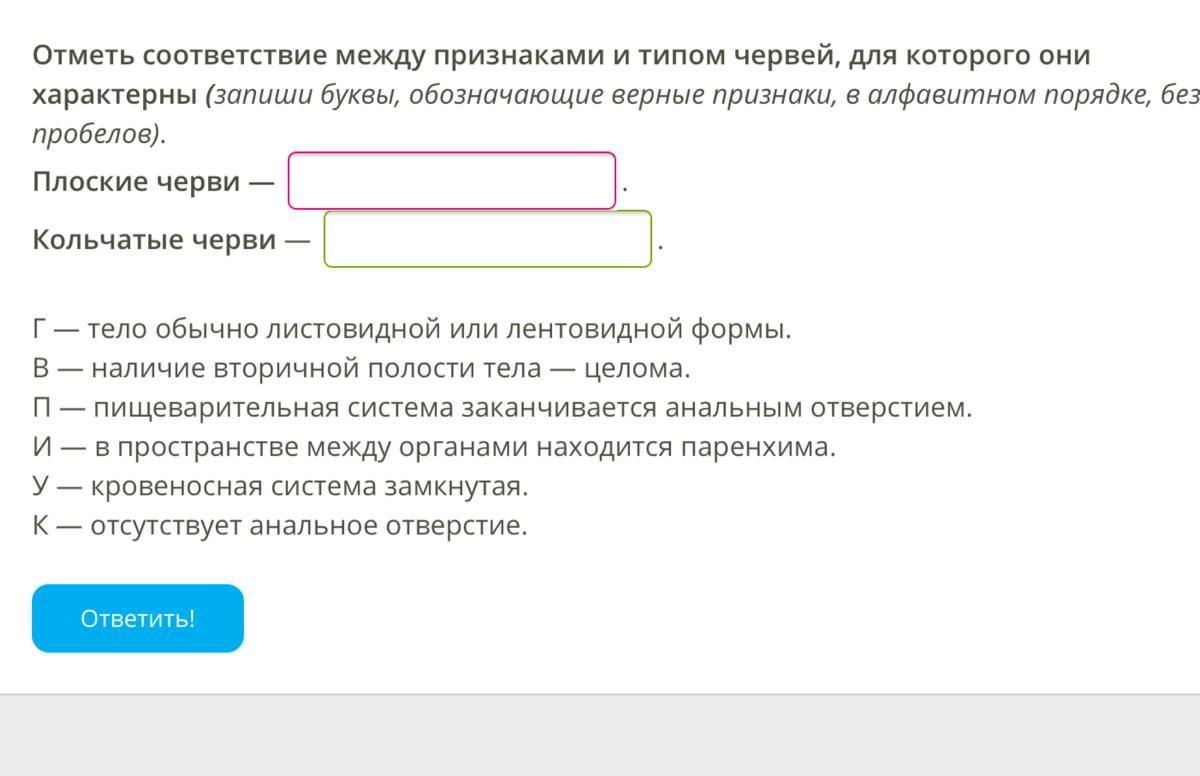The height and width of the screenshot is (776, 1200).
Task: Click the gray footer area below the question
Action: click(x=600, y=736)
